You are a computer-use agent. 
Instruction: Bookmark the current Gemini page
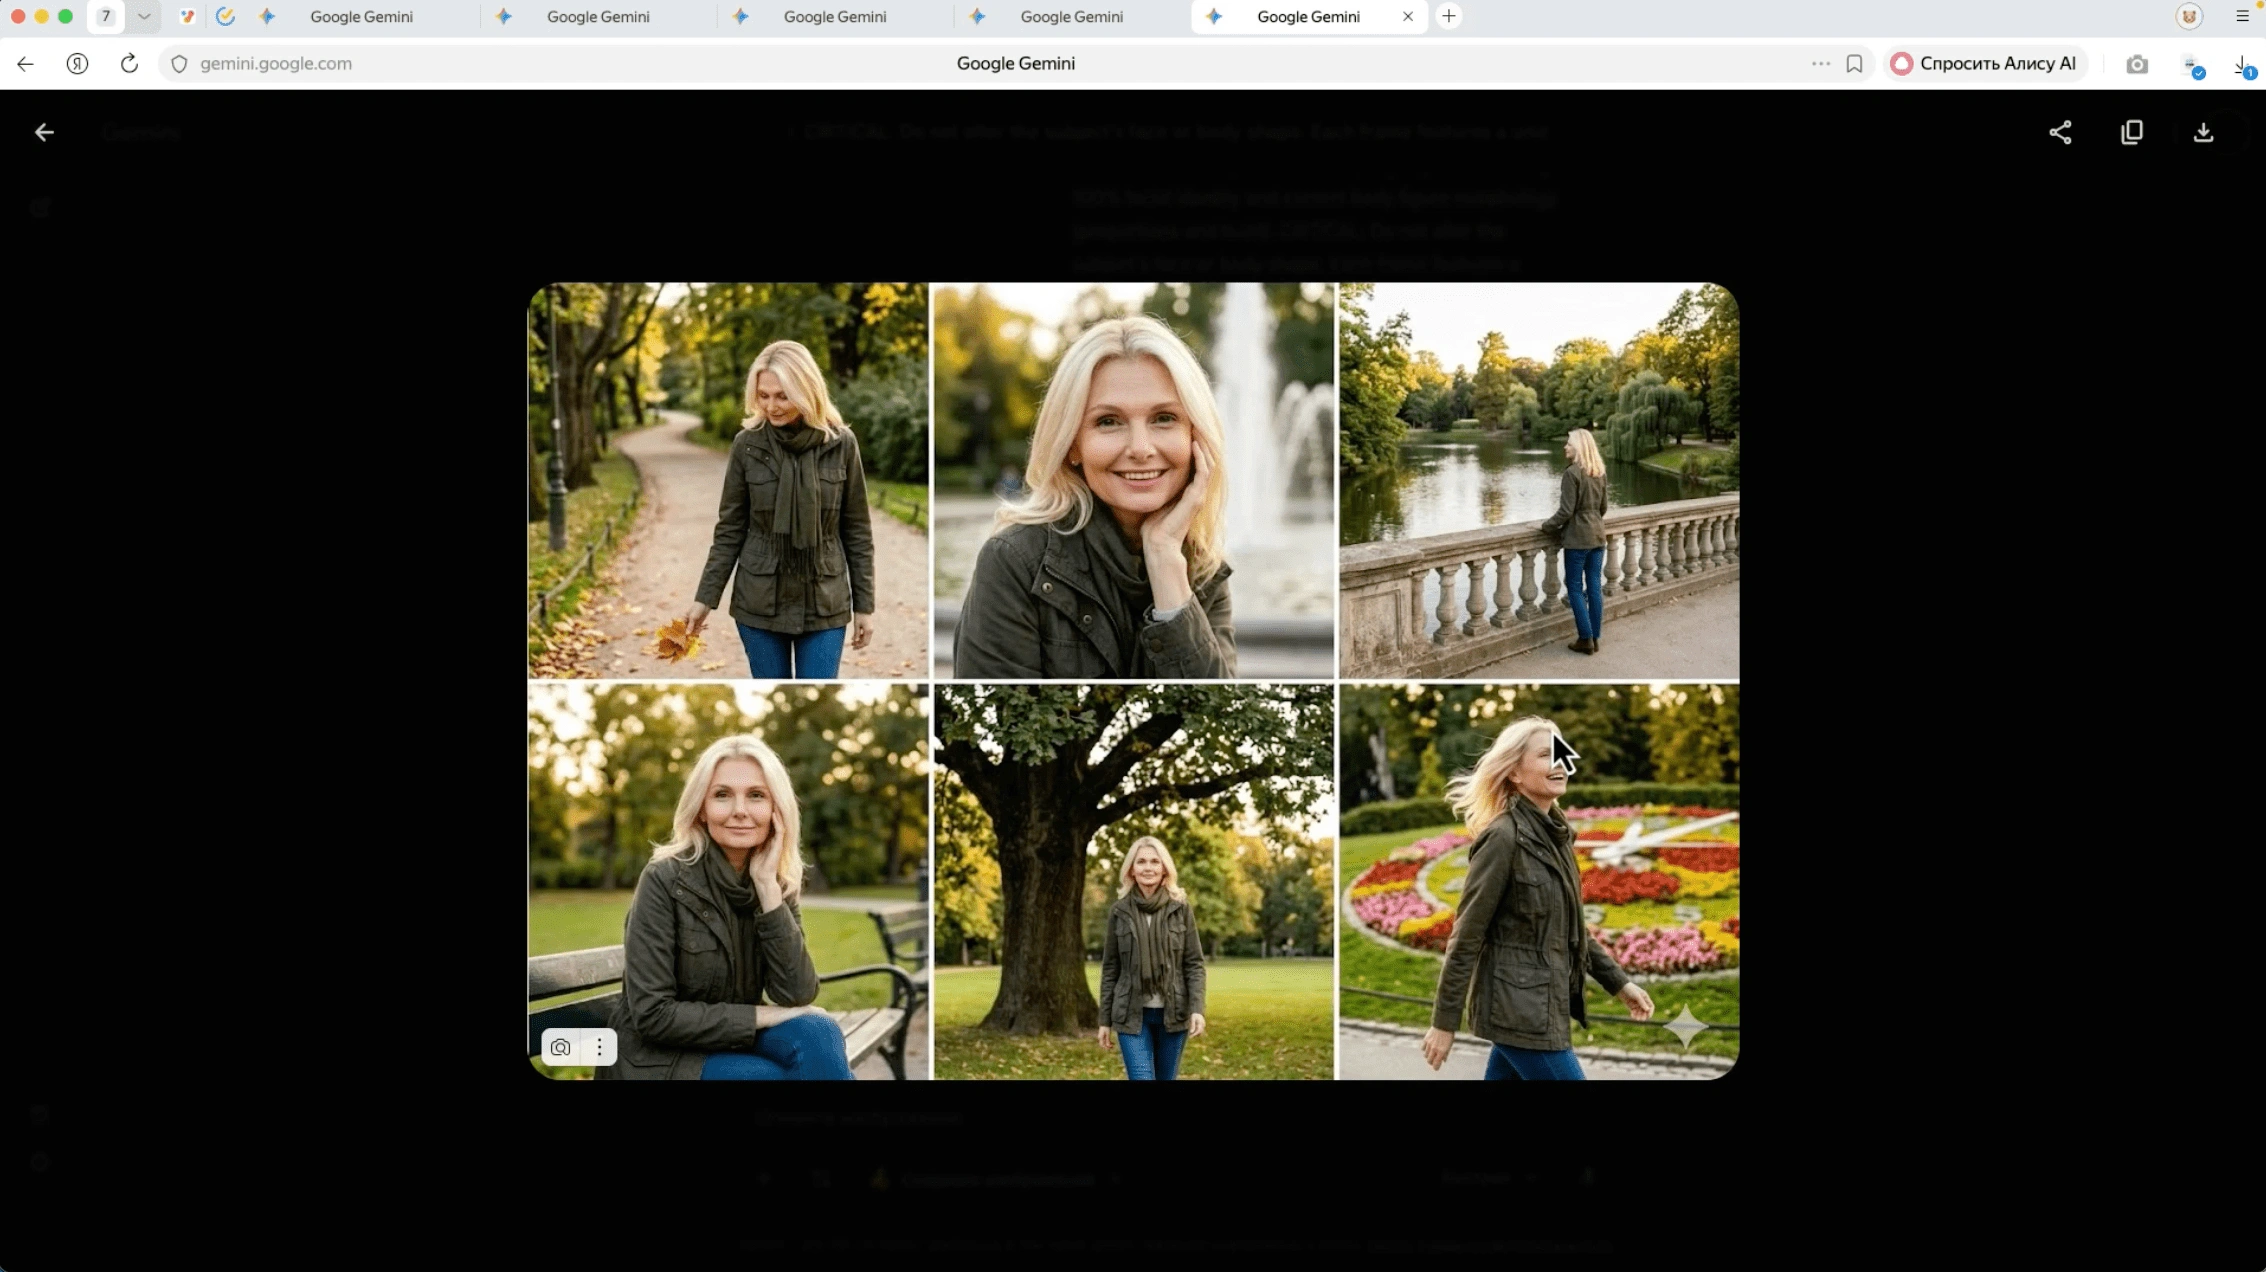pos(1855,63)
